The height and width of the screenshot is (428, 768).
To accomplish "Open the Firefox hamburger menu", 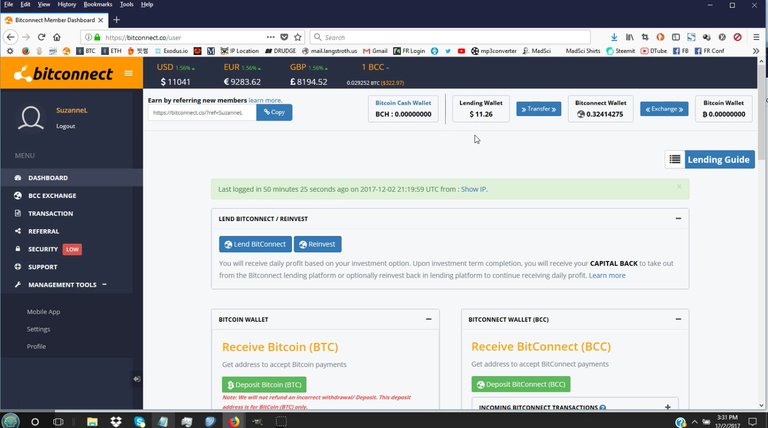I will pyautogui.click(x=756, y=37).
